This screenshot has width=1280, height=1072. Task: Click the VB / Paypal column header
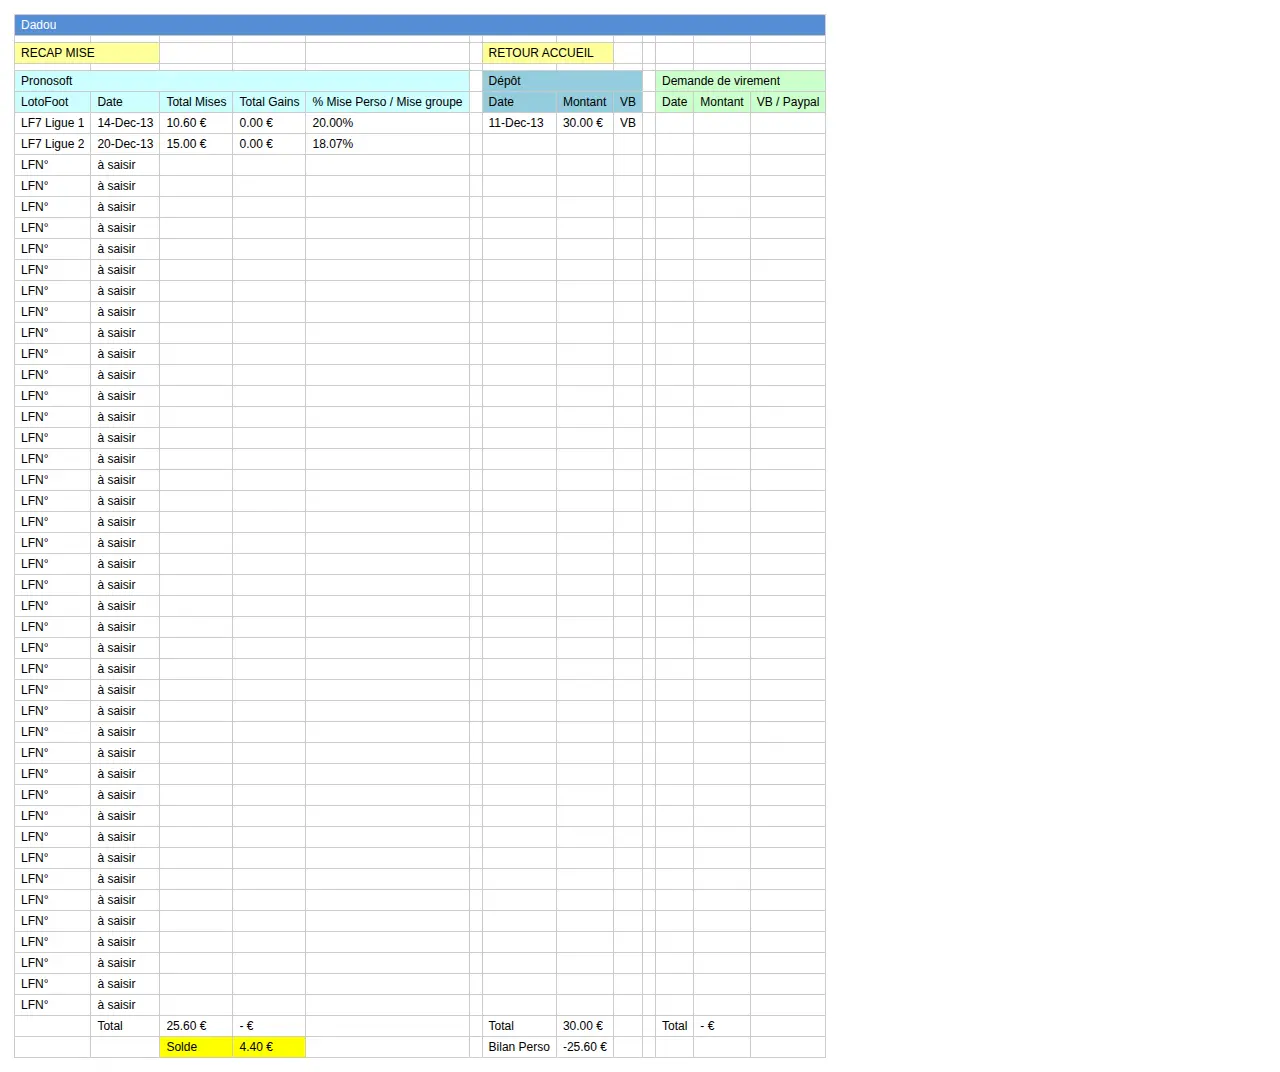coord(788,102)
